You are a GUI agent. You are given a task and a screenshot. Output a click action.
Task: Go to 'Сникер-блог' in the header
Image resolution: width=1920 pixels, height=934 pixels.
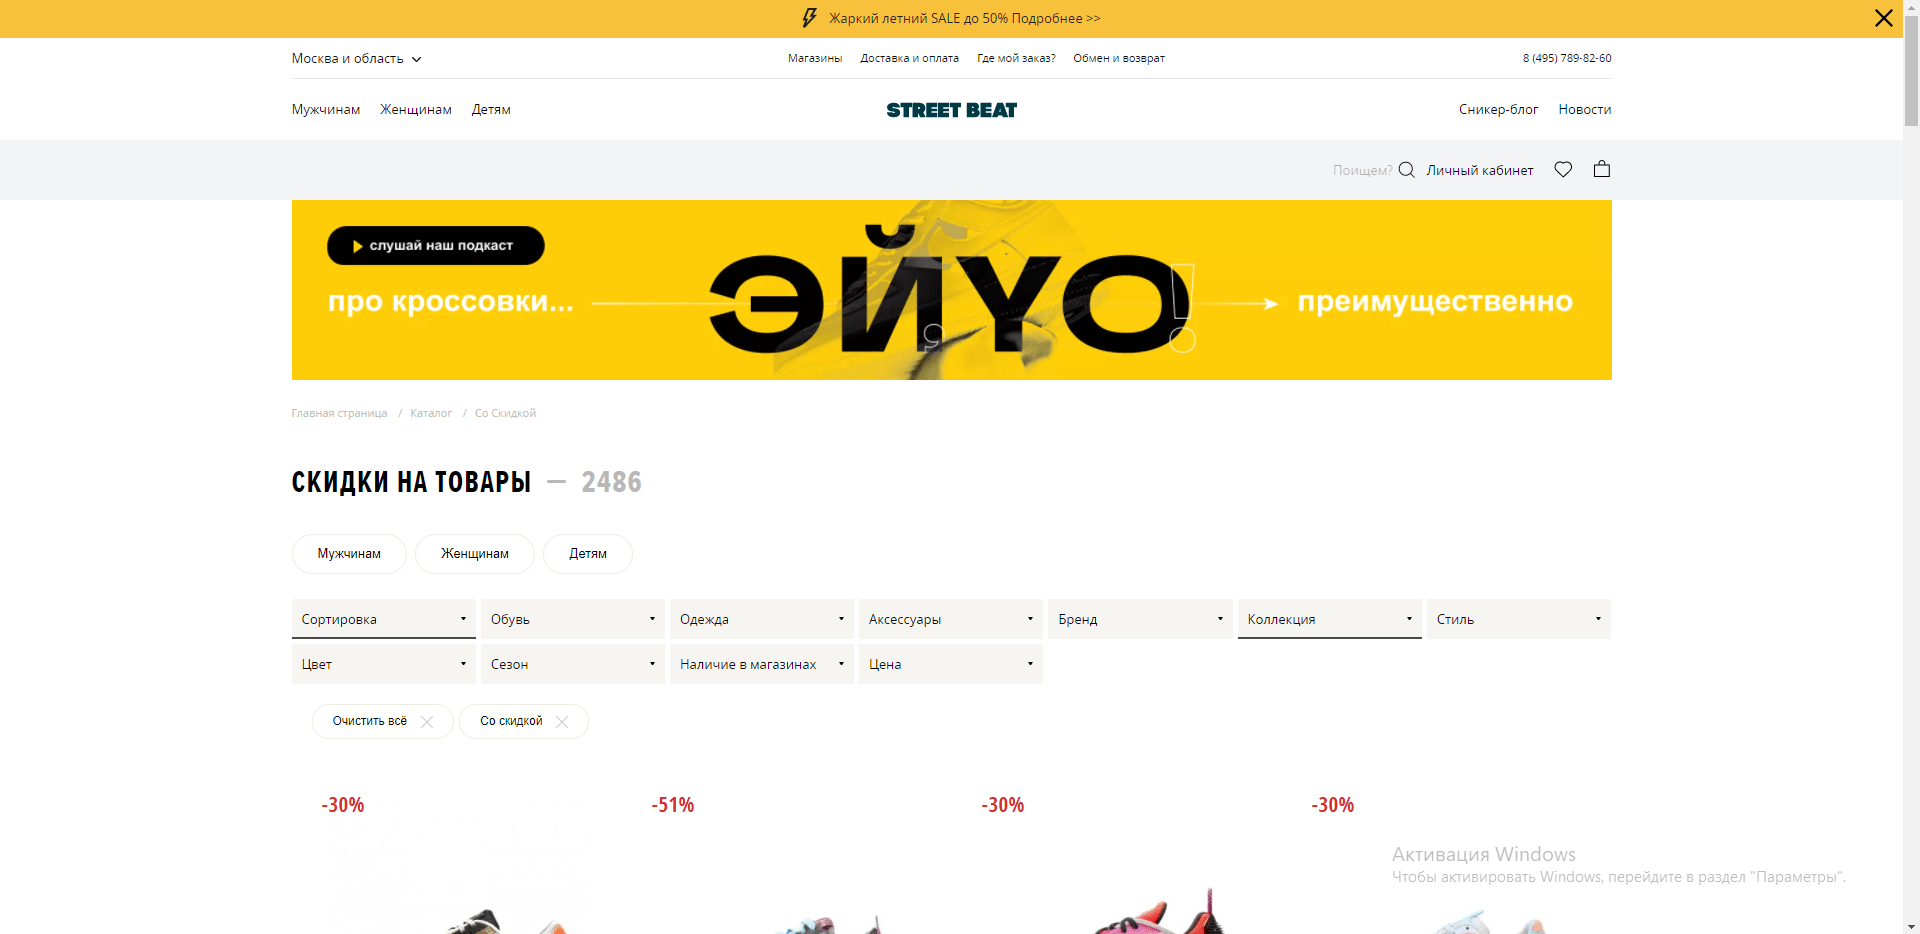(1498, 109)
